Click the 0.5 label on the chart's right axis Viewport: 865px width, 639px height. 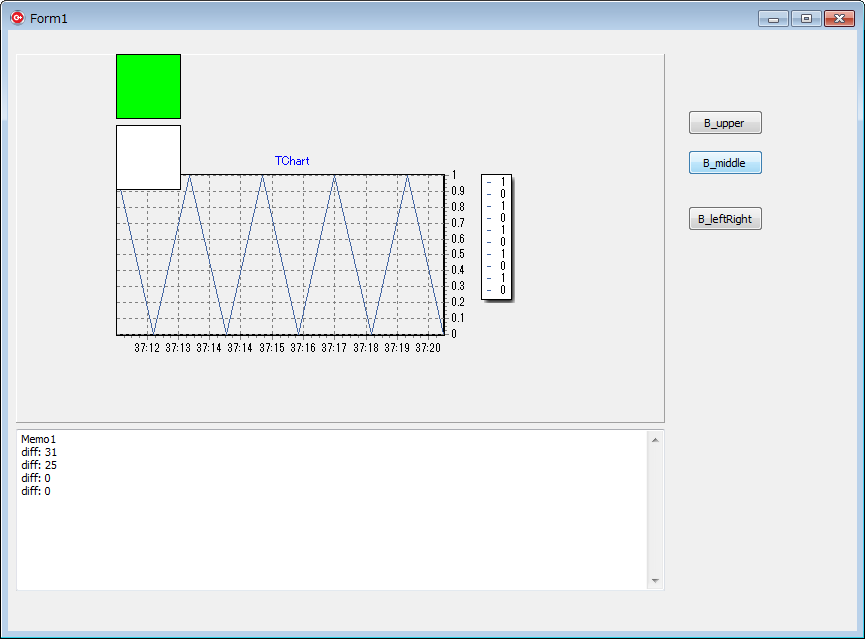coord(460,253)
